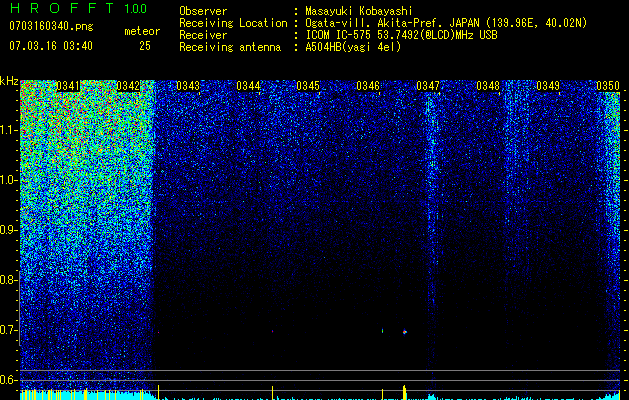Click the 0342 time marker
The width and height of the screenshot is (629, 400).
coord(128,86)
